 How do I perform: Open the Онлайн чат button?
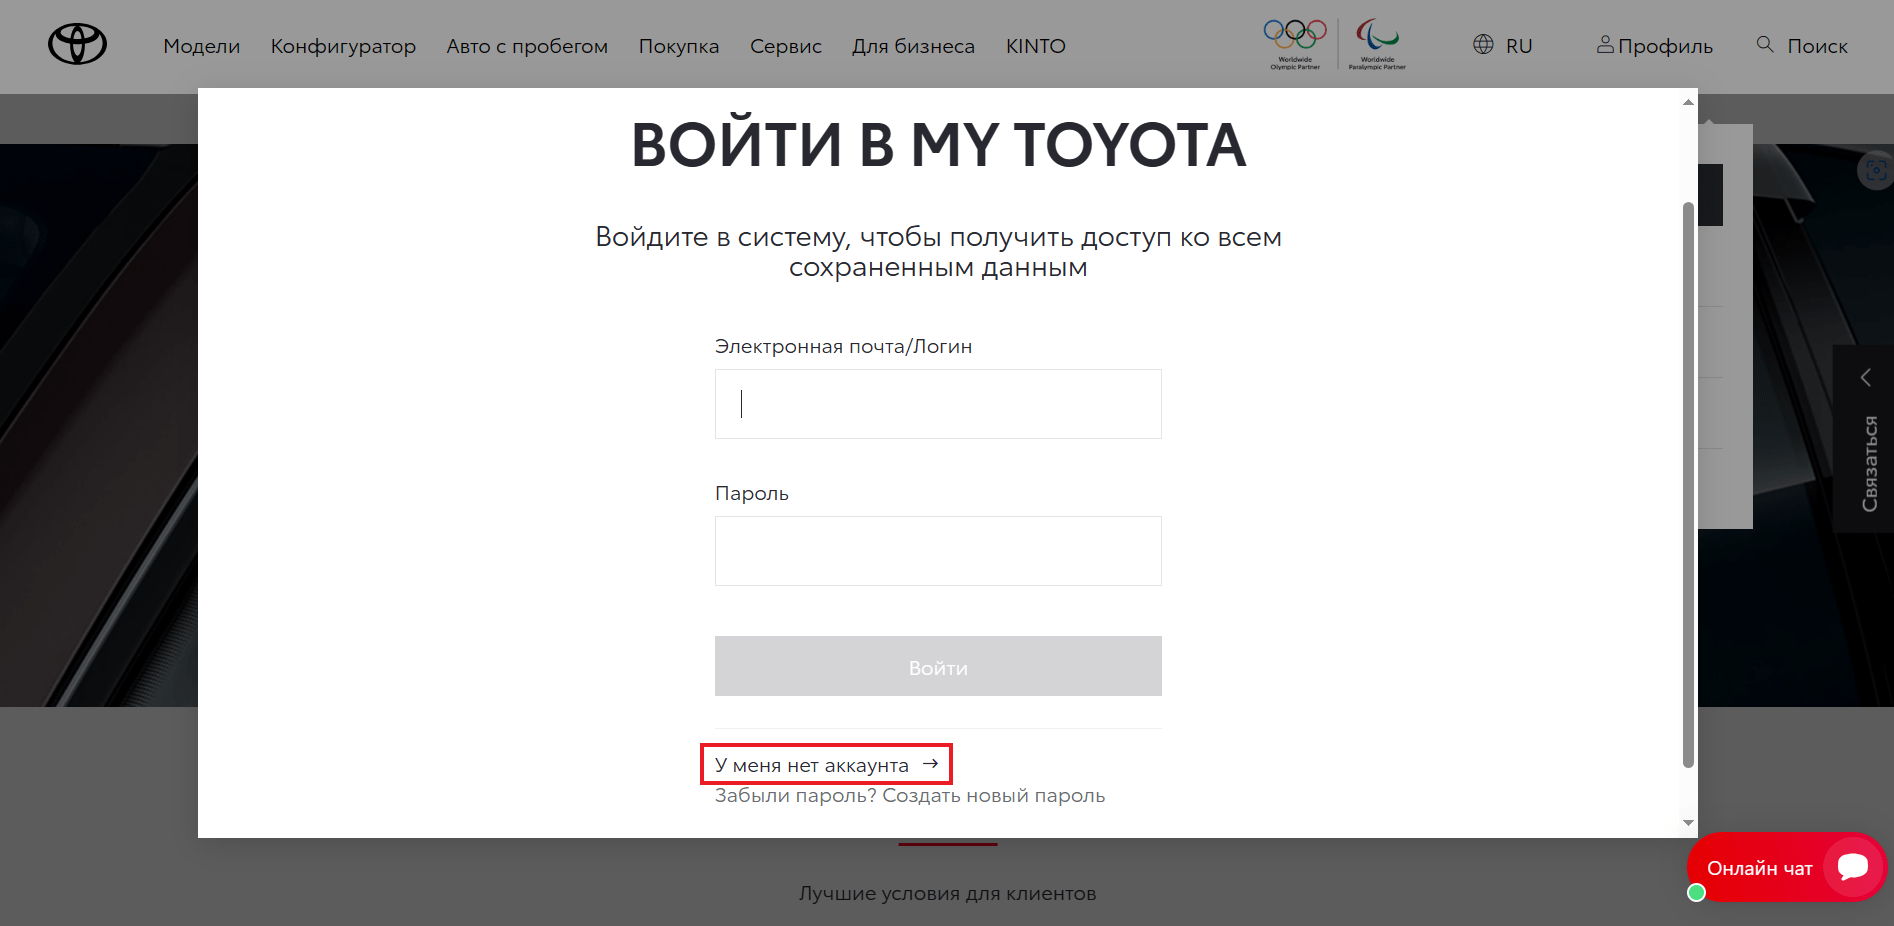click(x=1785, y=867)
